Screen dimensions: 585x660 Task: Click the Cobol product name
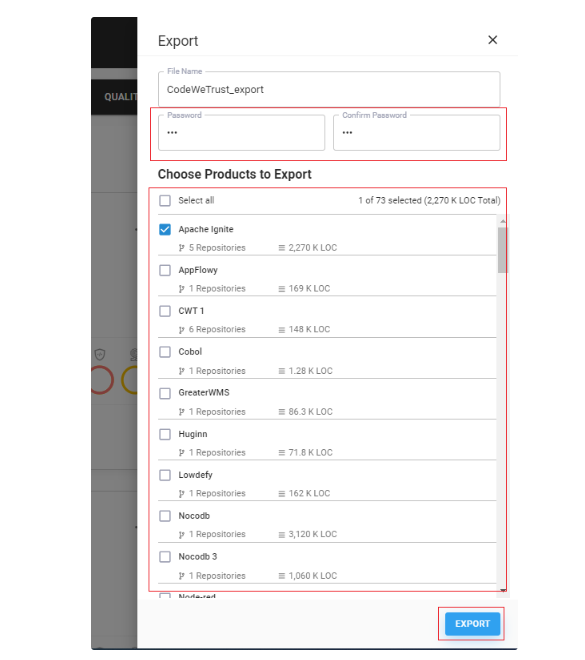[190, 352]
